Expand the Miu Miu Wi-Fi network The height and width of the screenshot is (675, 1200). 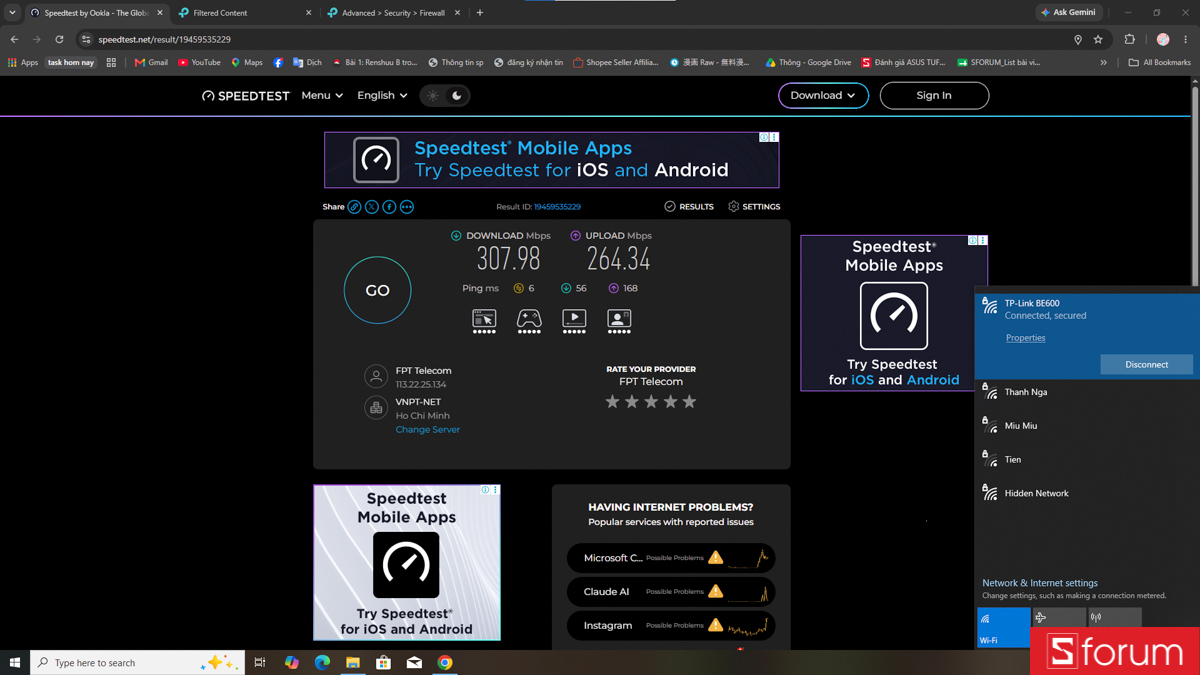[x=1087, y=426]
